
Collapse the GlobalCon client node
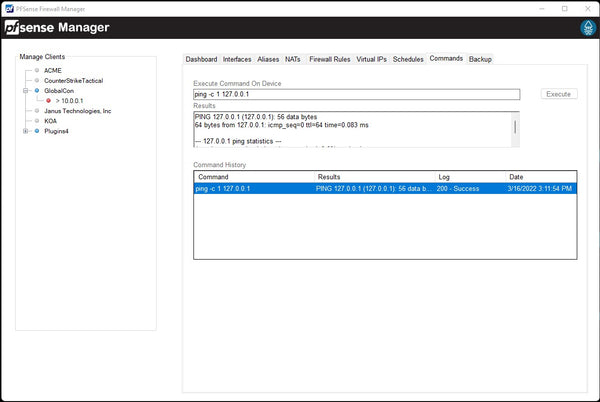pyautogui.click(x=26, y=91)
